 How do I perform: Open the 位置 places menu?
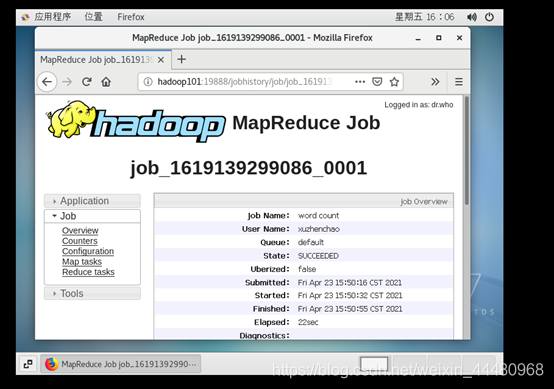point(94,17)
